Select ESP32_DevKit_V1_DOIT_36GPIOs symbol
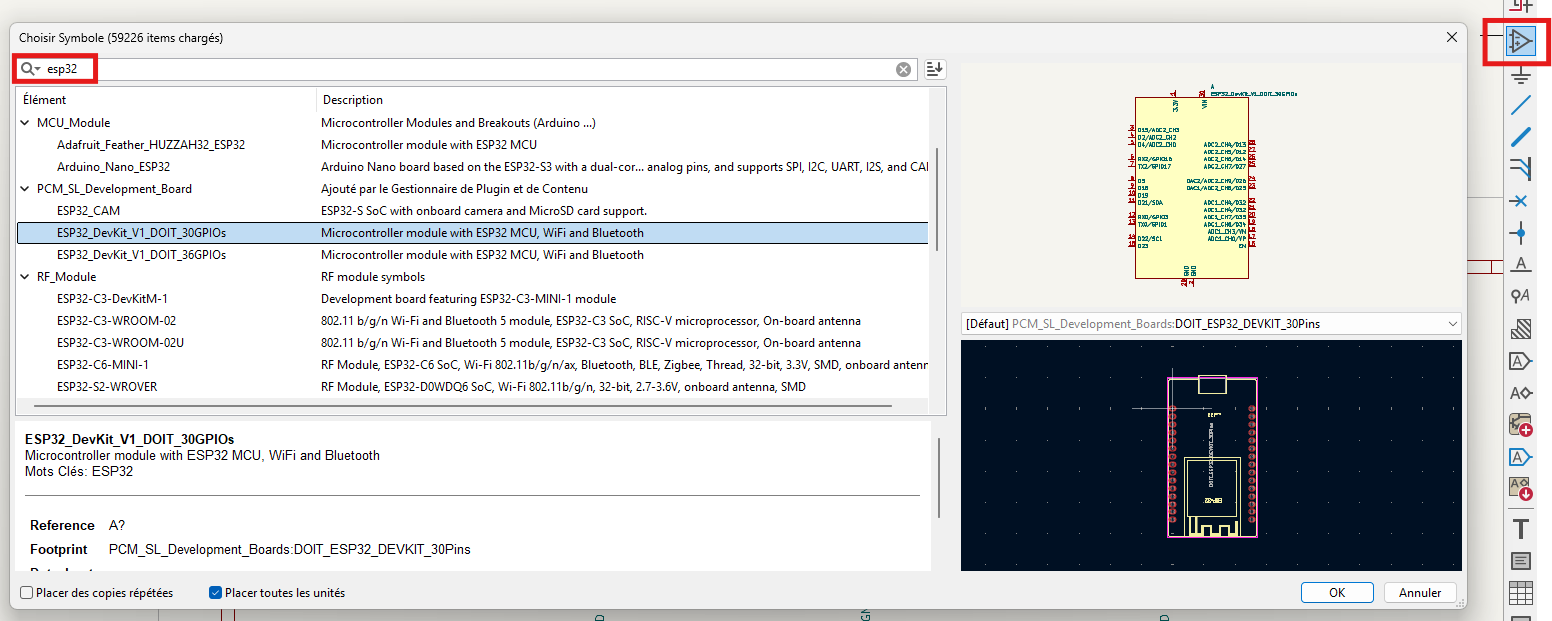Viewport: 1552px width, 621px height. [141, 255]
